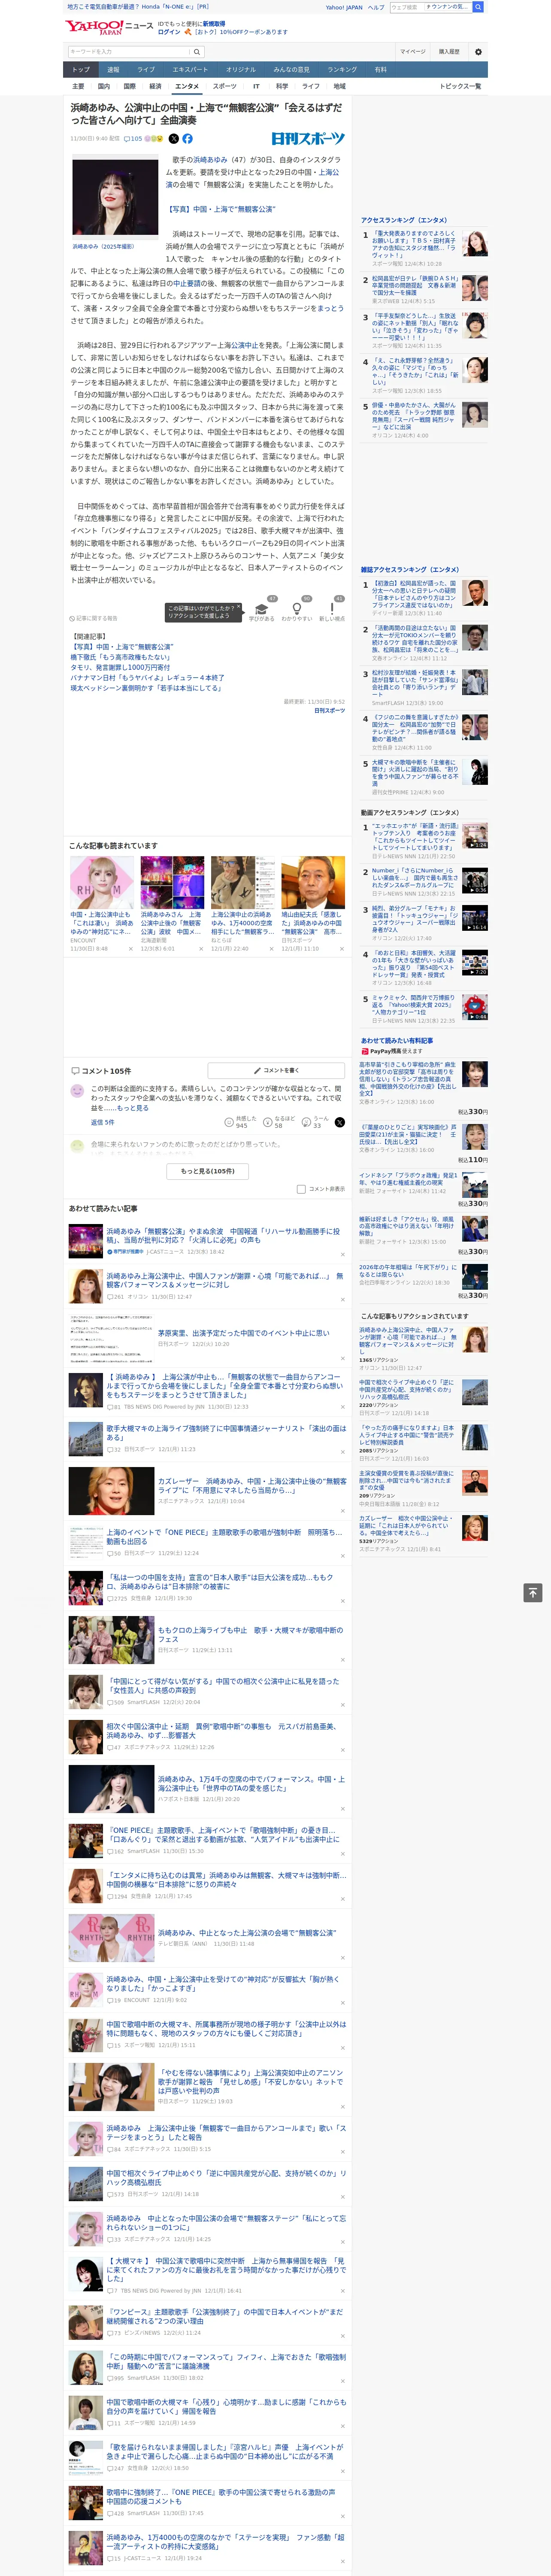This screenshot has height=2576, width=551.
Task: Click the Ayumi Hamasaki article photo
Action: (x=115, y=197)
